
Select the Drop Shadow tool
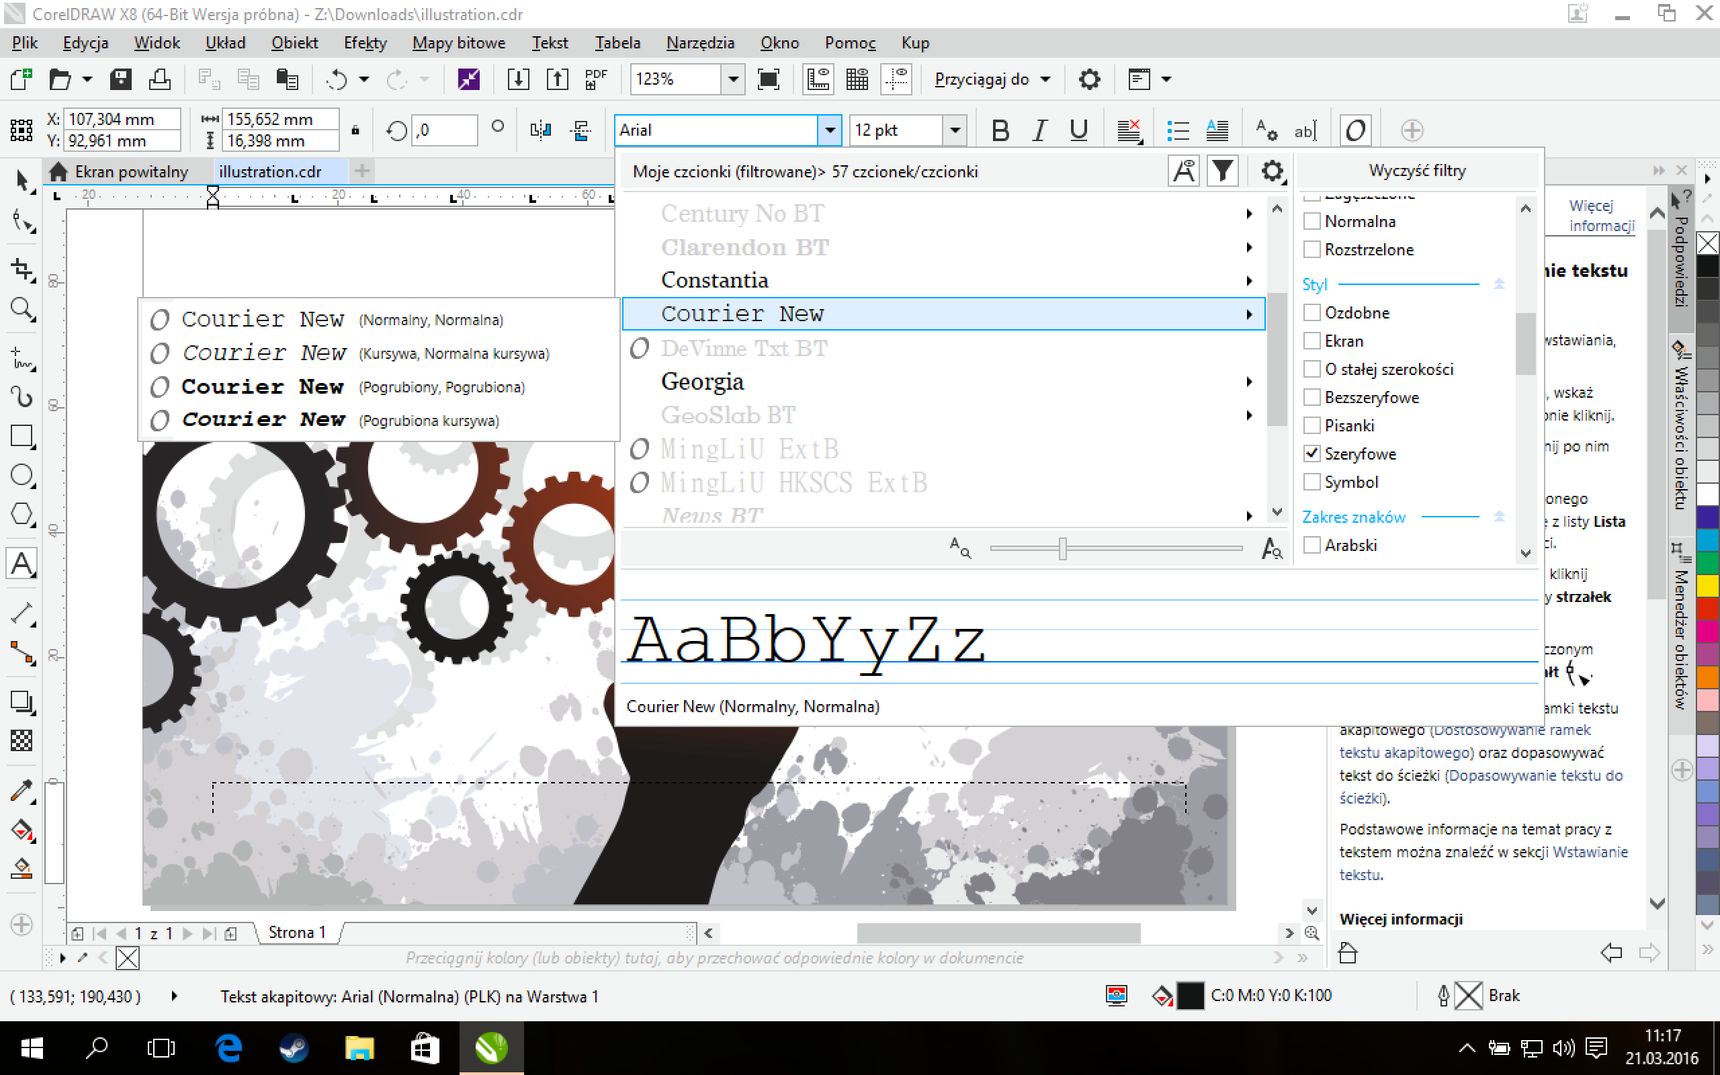click(x=22, y=702)
